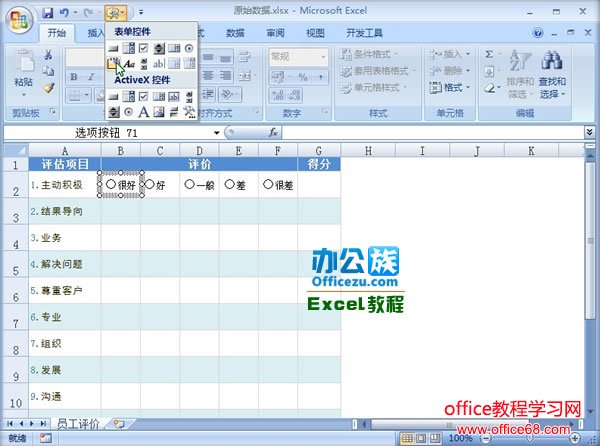Switch to the 审阅 ribbon tab
Image resolution: width=600 pixels, height=446 pixels.
click(x=275, y=33)
